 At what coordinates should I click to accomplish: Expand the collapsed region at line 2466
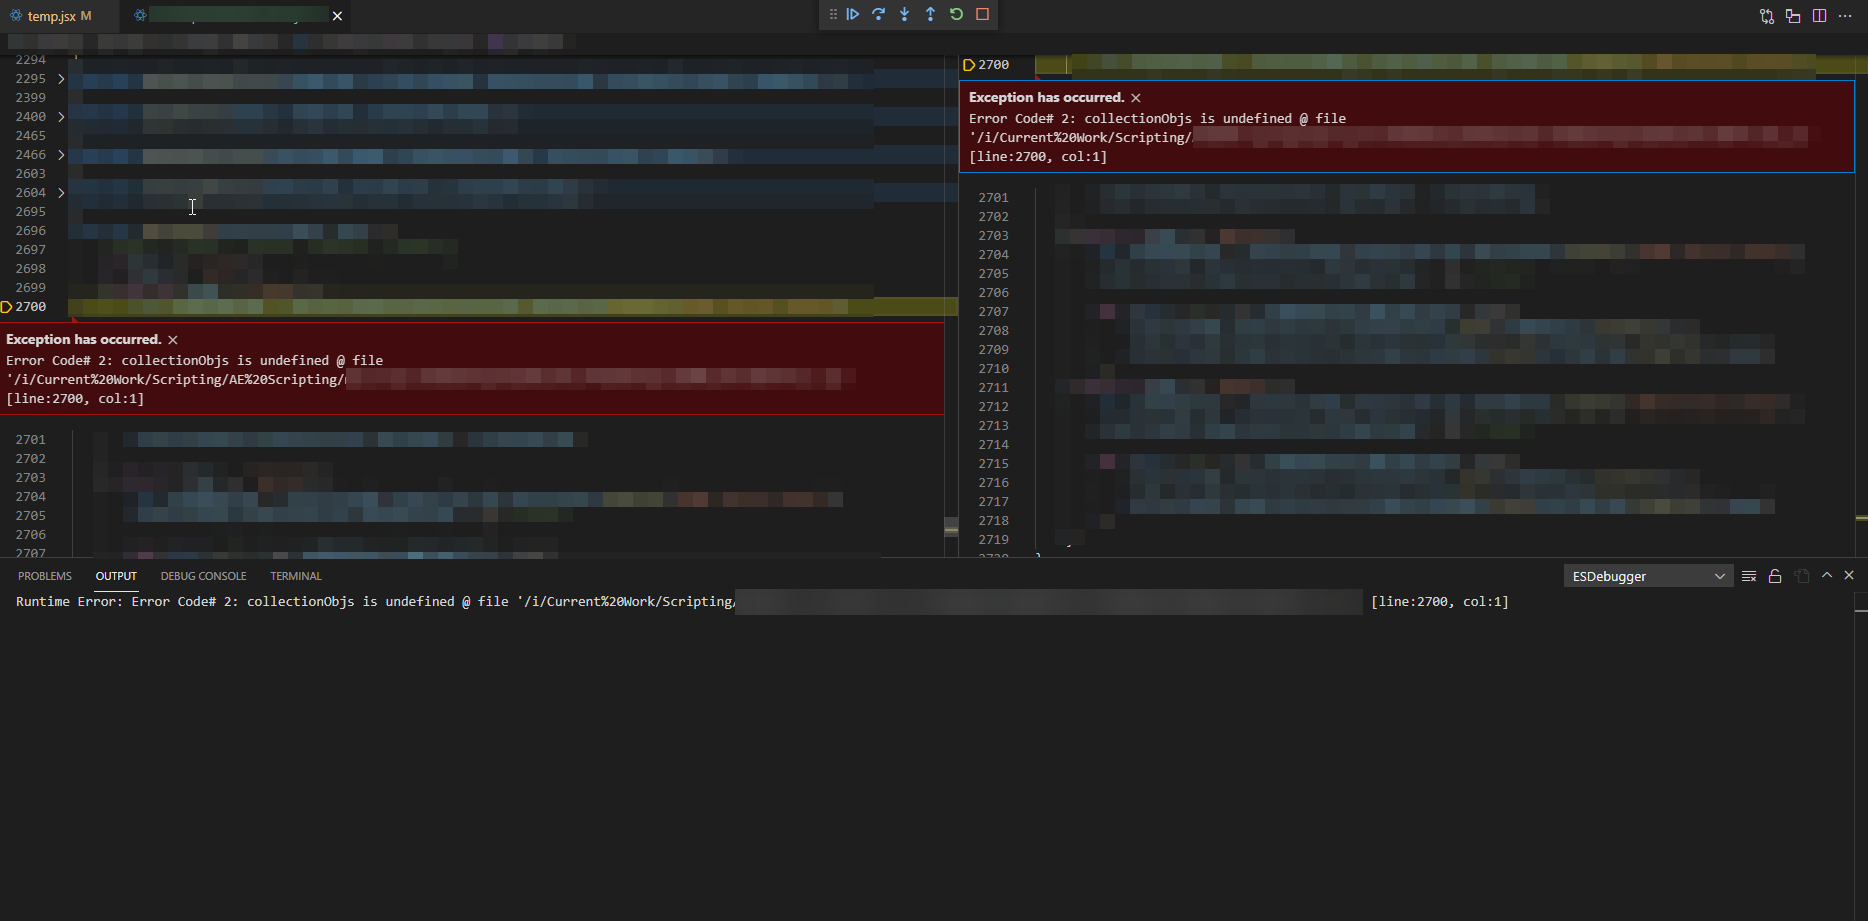pyautogui.click(x=60, y=155)
